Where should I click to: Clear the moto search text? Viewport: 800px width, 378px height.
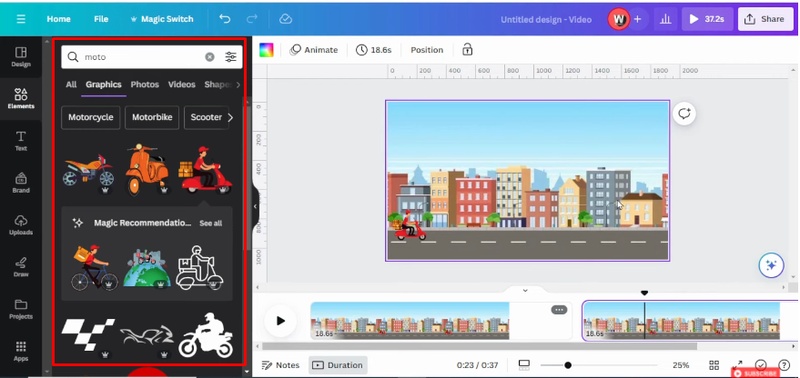210,57
